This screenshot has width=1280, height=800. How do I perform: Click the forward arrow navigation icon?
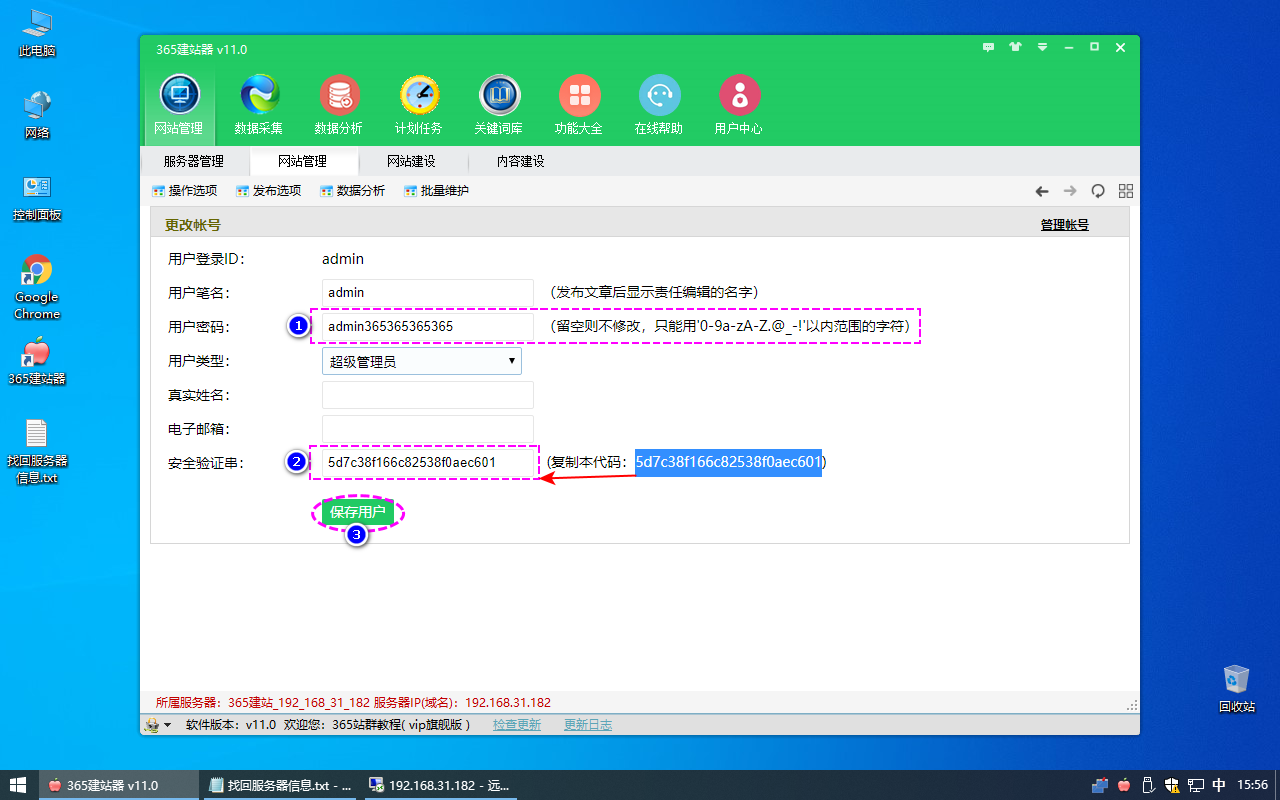pyautogui.click(x=1070, y=191)
